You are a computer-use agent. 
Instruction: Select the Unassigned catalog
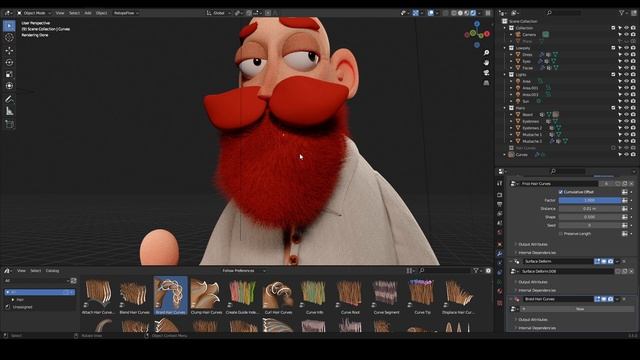pyautogui.click(x=22, y=307)
